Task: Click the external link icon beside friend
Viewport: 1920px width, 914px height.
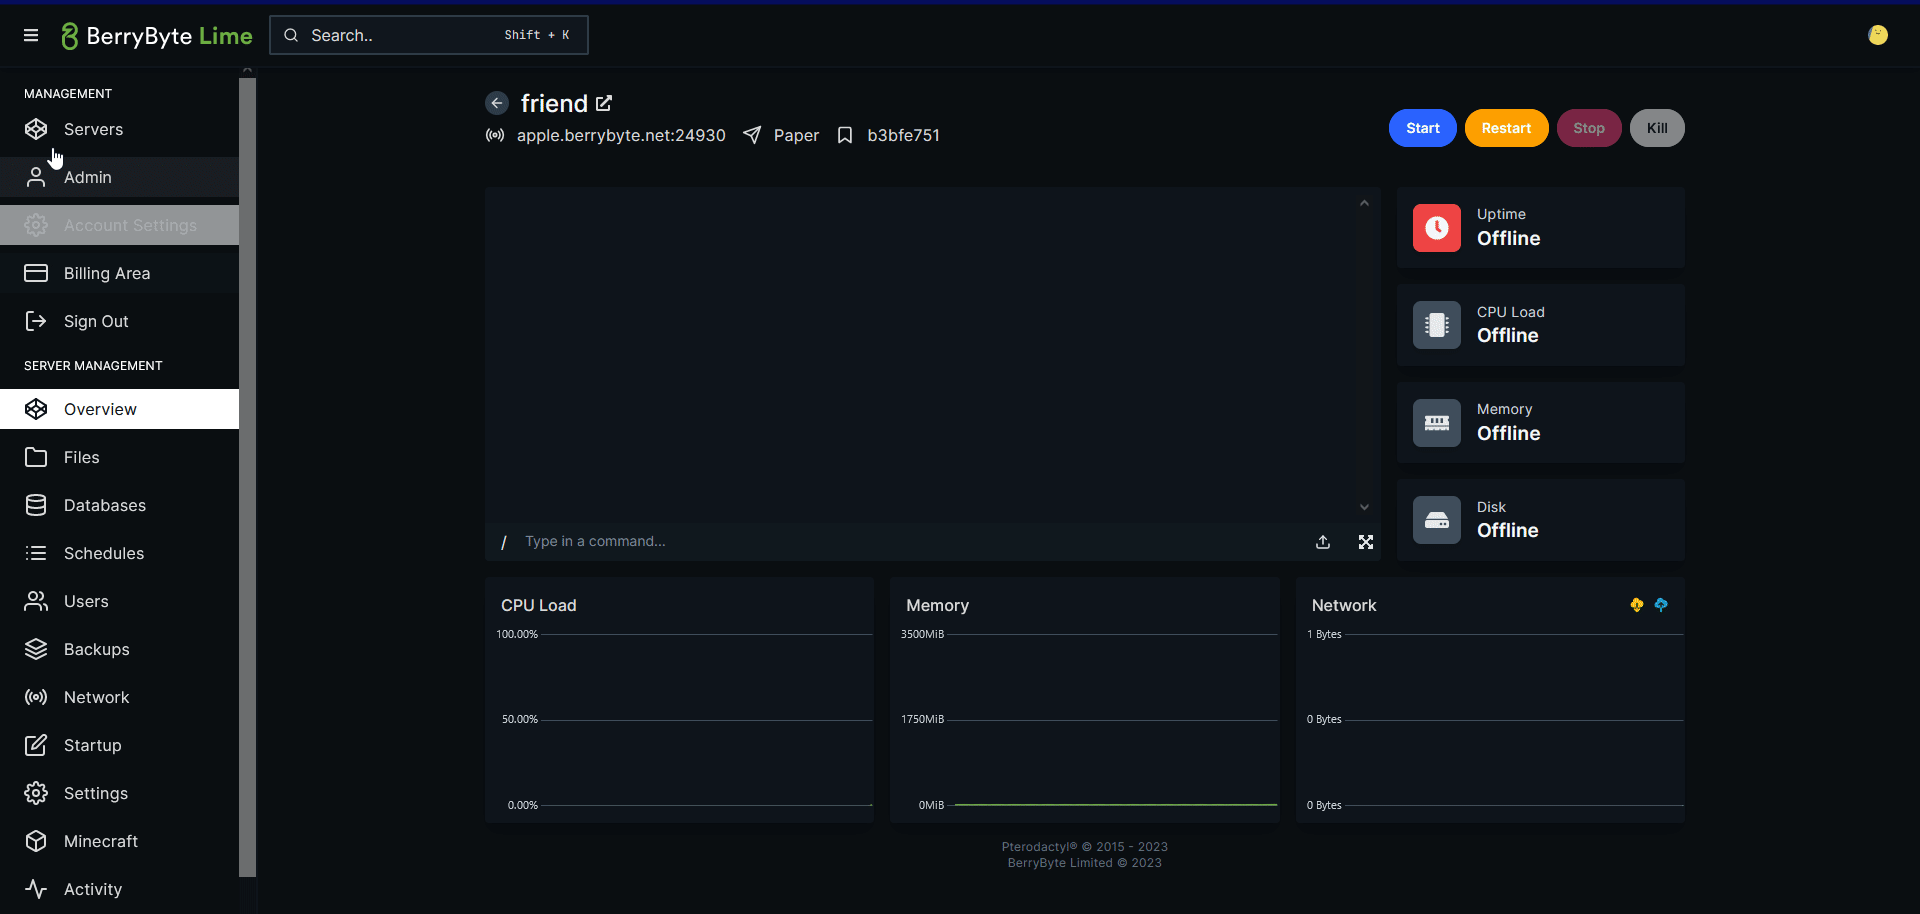Action: pyautogui.click(x=604, y=103)
